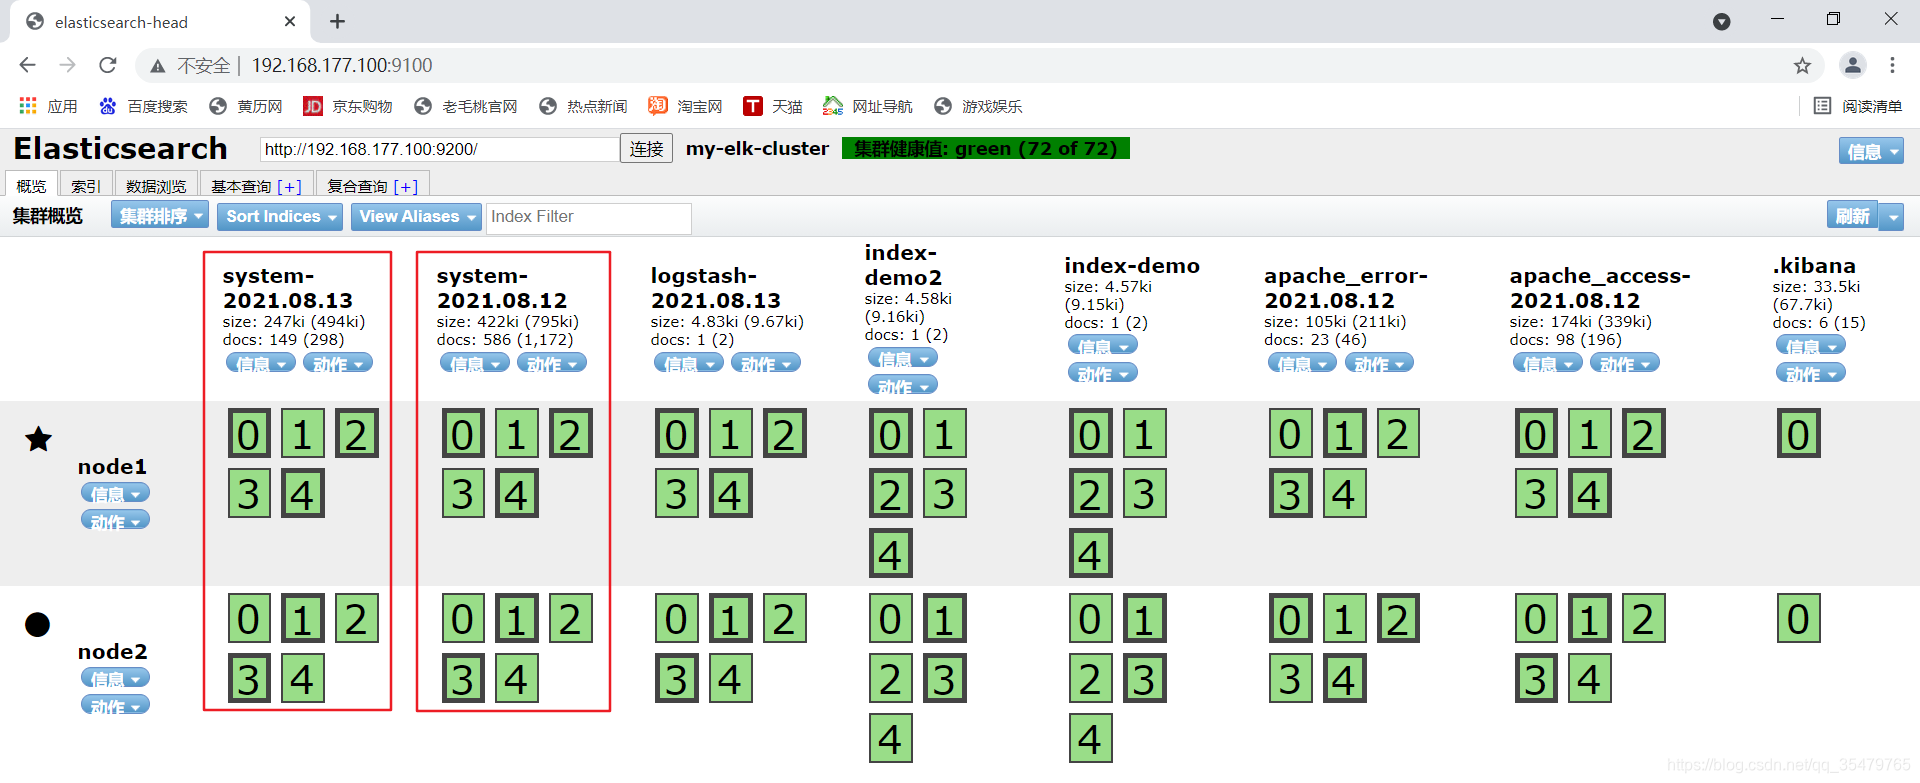Select the elasticsearch-head browser tab

[x=160, y=22]
